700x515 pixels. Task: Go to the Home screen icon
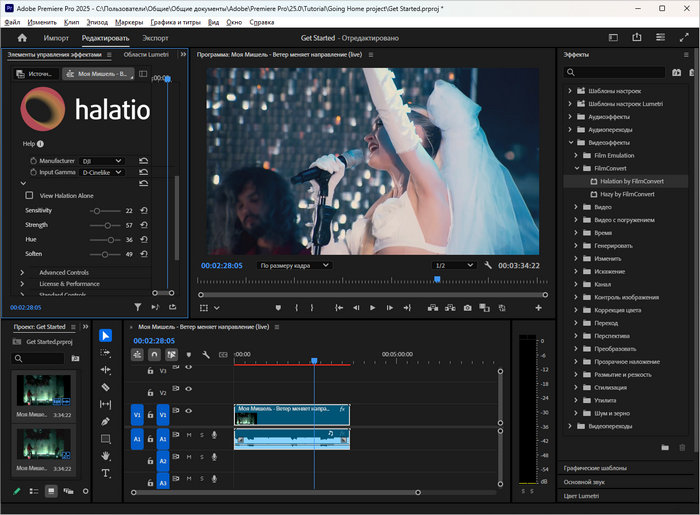22,38
